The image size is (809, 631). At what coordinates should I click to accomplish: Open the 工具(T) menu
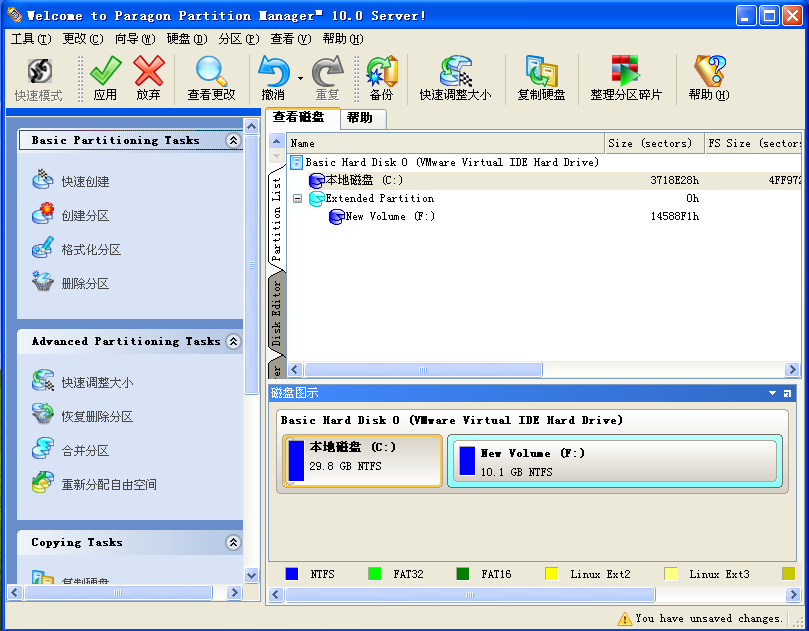[x=31, y=39]
